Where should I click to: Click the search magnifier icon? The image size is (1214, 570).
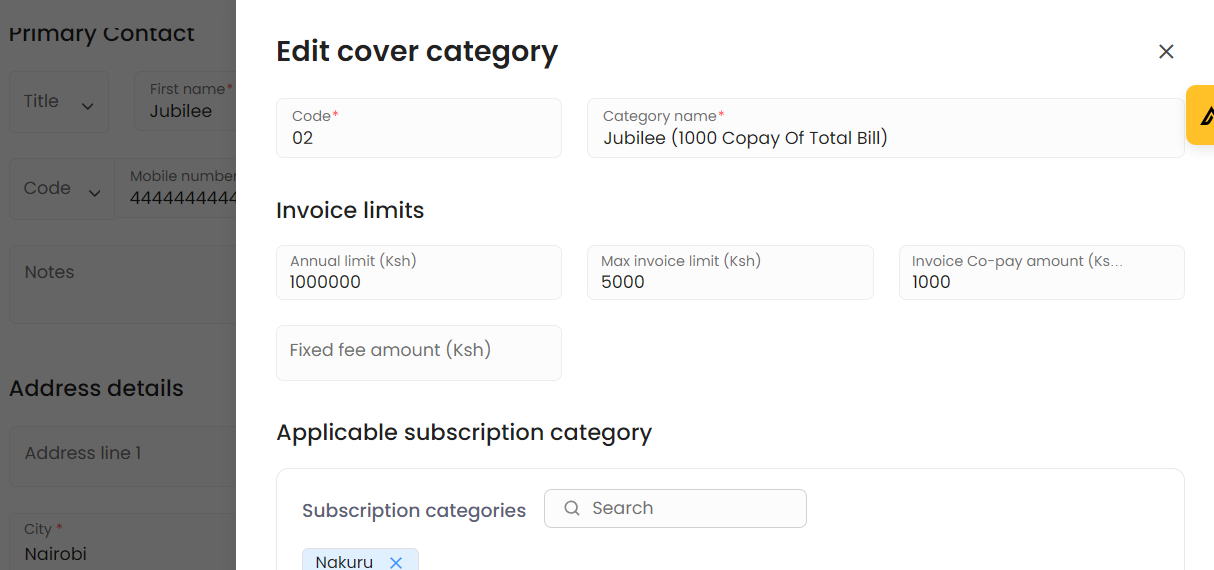pos(572,508)
